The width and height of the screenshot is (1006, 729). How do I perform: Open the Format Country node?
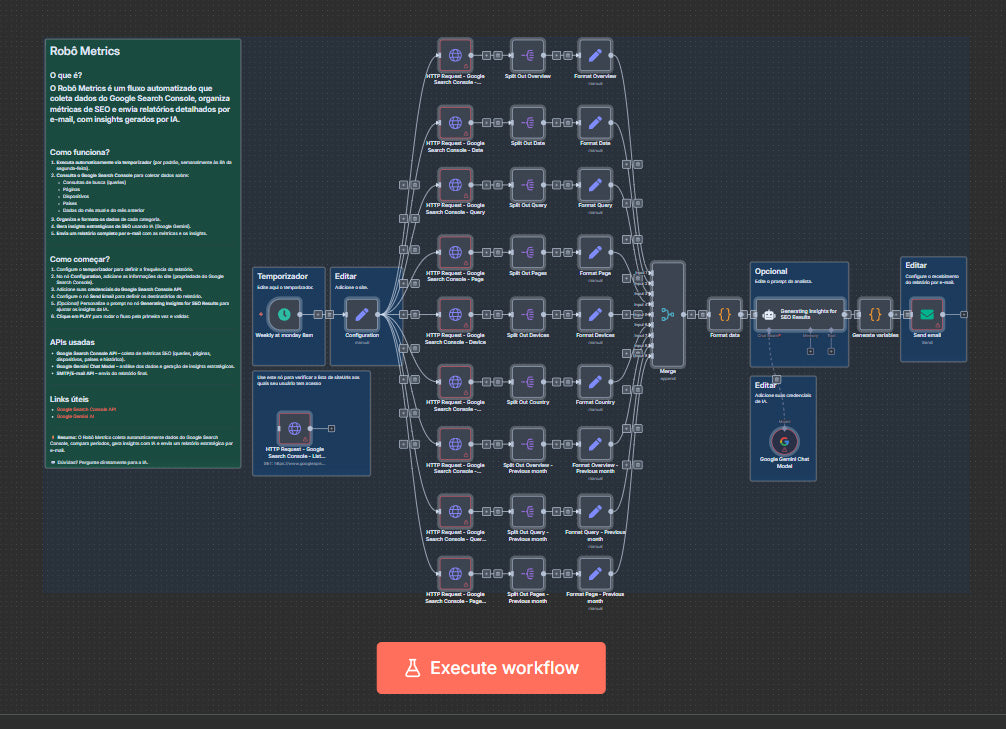click(x=595, y=380)
